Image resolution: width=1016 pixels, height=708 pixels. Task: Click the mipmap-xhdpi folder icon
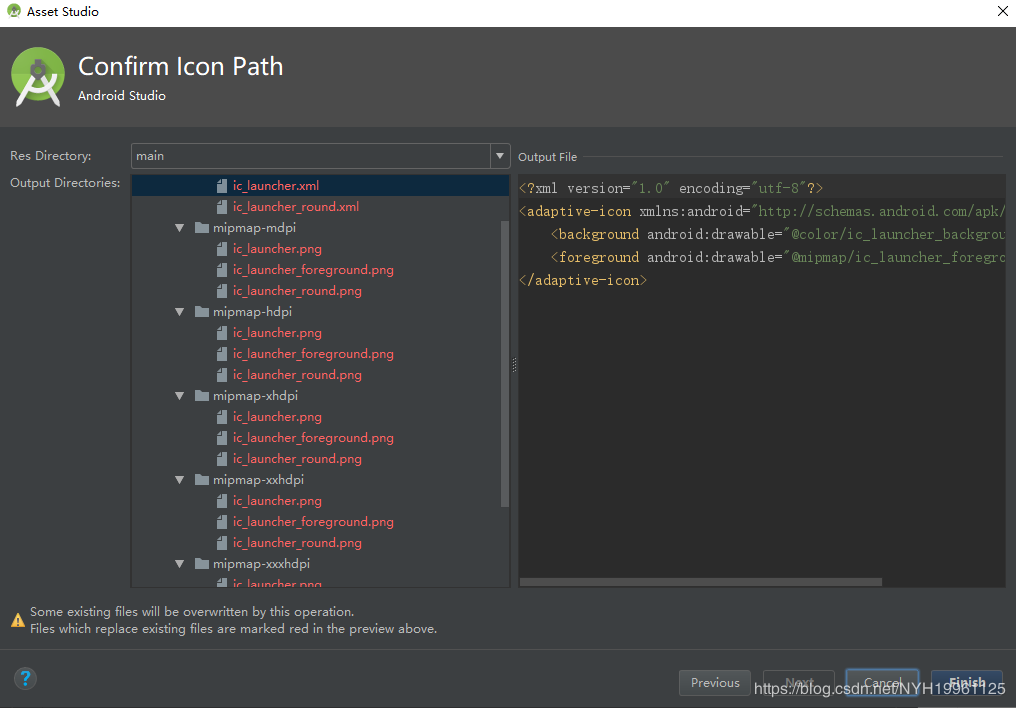[x=202, y=396]
